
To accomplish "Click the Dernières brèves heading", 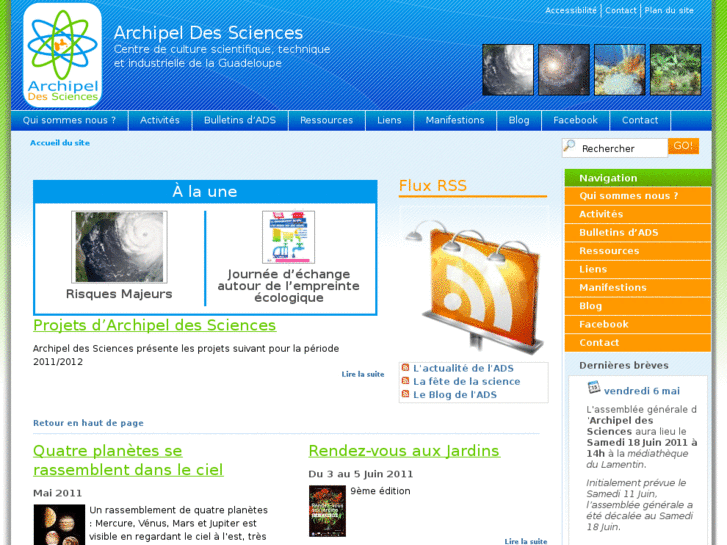I will tap(624, 365).
